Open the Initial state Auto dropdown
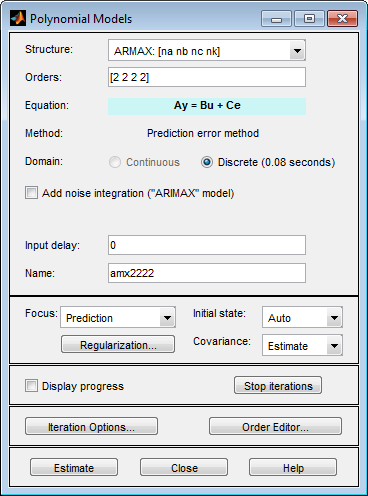Screen dimensions: 368x496 click(302, 317)
